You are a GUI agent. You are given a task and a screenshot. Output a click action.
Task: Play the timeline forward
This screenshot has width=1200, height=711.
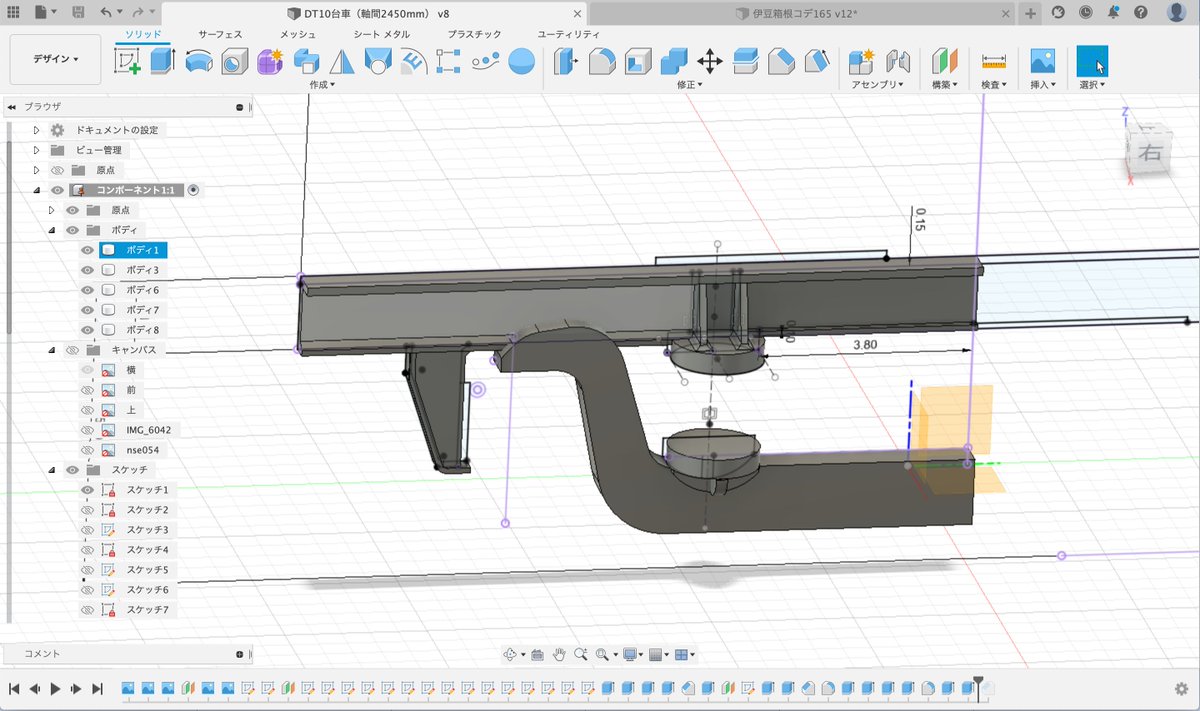(55, 688)
